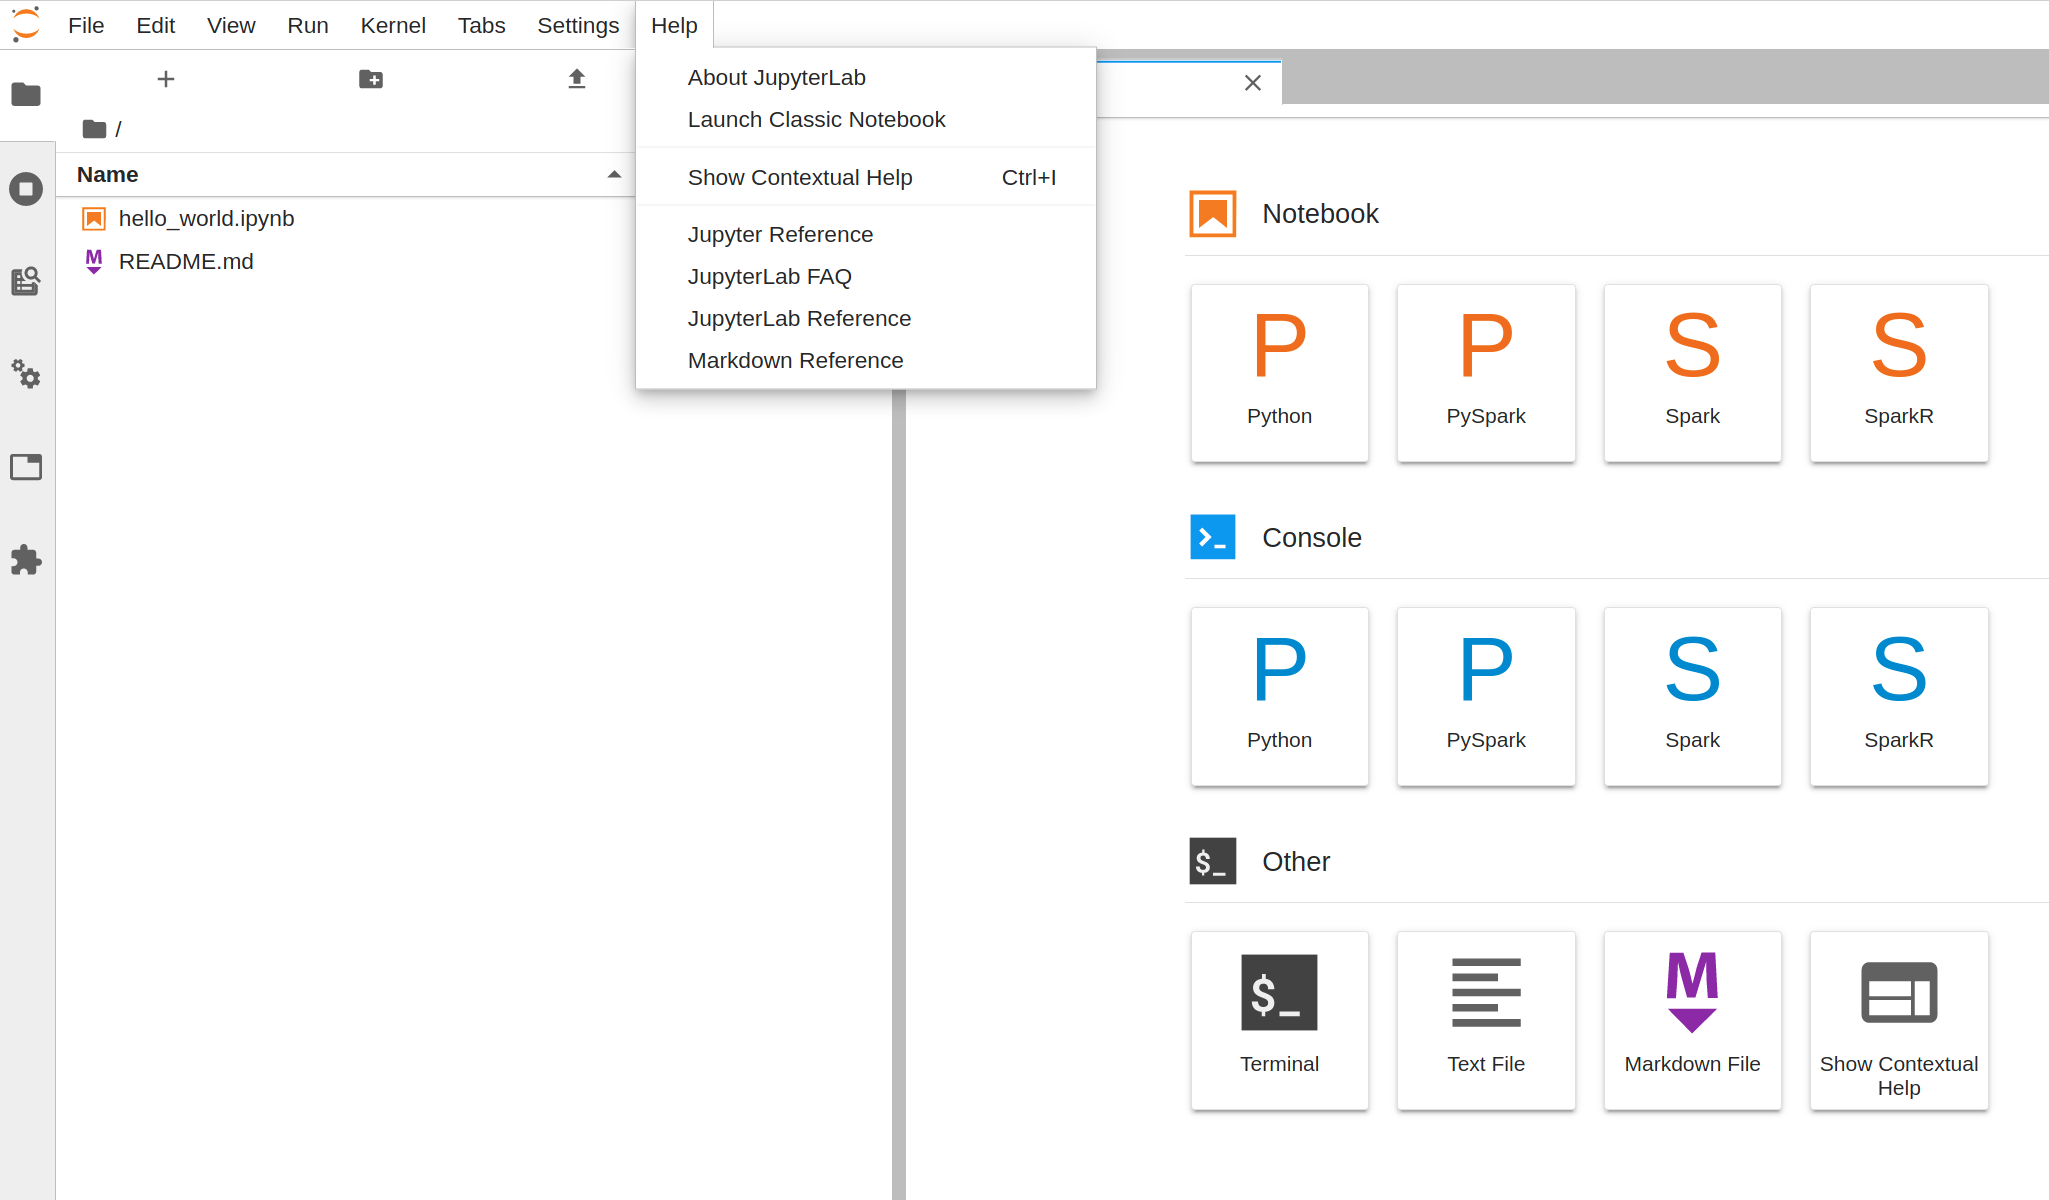Screen dimensions: 2049x1200
Task: Open Jupyter Reference from Help menu
Action: 866,235
